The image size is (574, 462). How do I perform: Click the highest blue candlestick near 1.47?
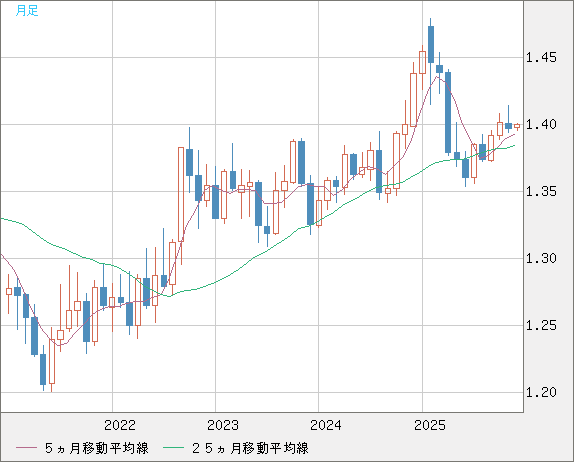[x=431, y=44]
